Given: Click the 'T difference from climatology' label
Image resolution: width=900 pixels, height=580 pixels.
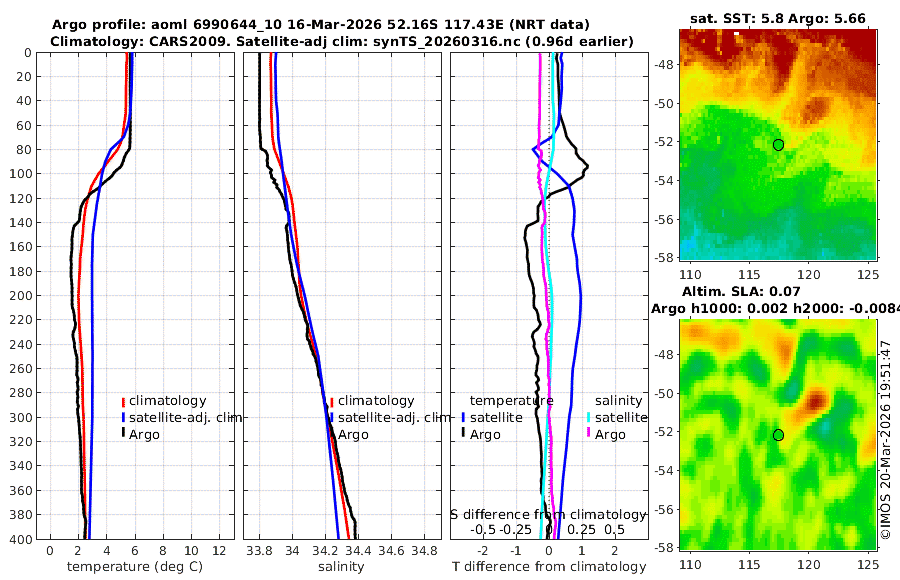Looking at the screenshot, I should (x=549, y=567).
